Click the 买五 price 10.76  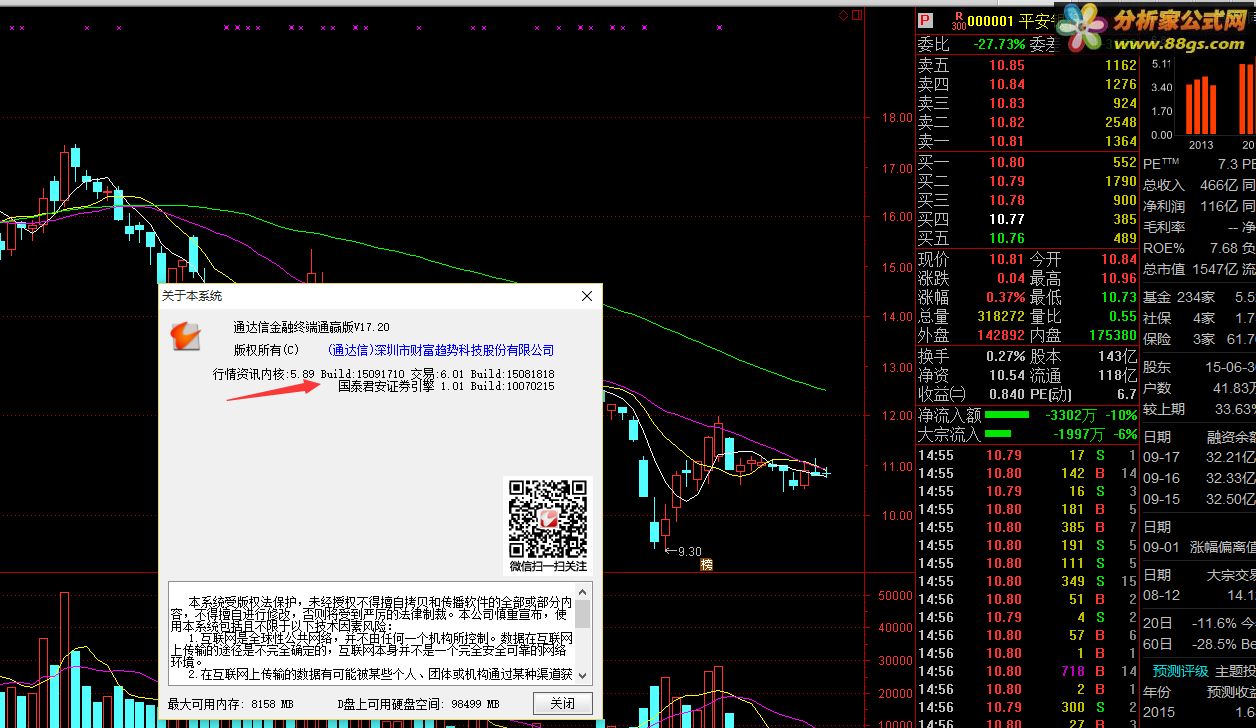click(1007, 238)
